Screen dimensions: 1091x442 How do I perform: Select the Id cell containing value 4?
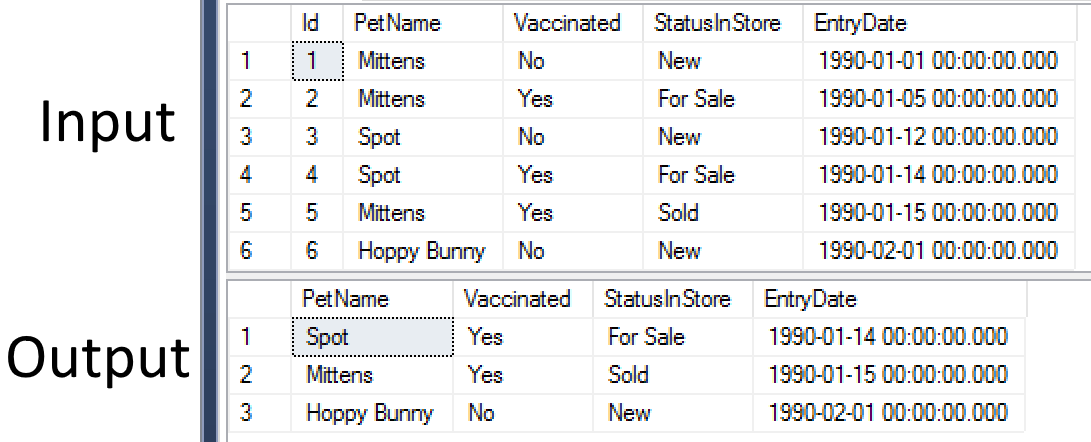pyautogui.click(x=311, y=175)
